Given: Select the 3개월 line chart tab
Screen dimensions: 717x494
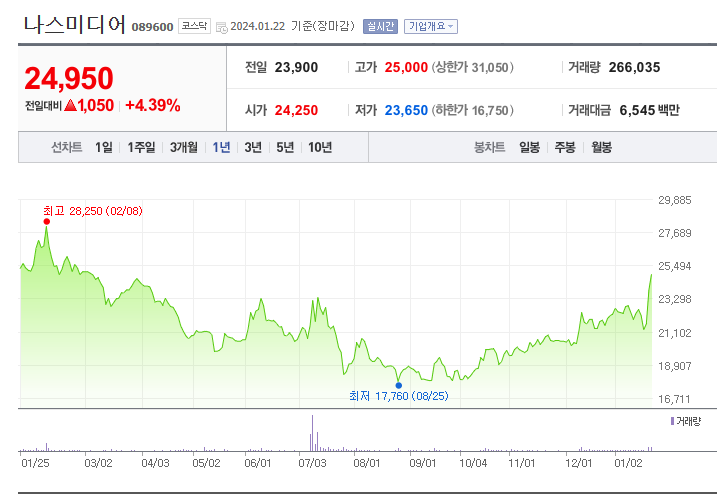Looking at the screenshot, I should tap(184, 147).
